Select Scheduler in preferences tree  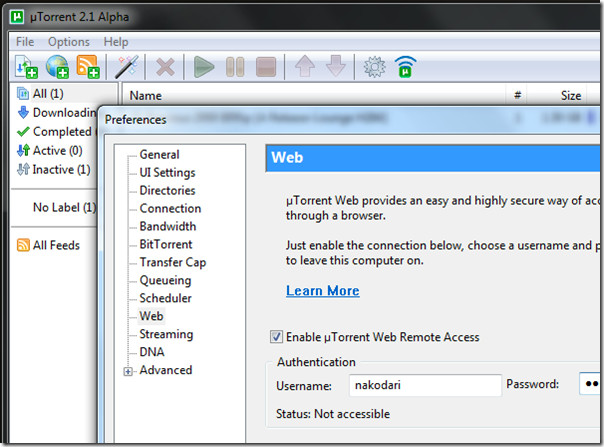pos(165,298)
